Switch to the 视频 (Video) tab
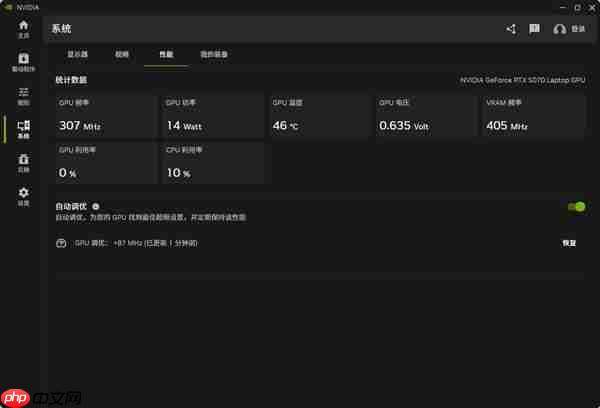Screen dimensions: 600x408 [x=122, y=54]
